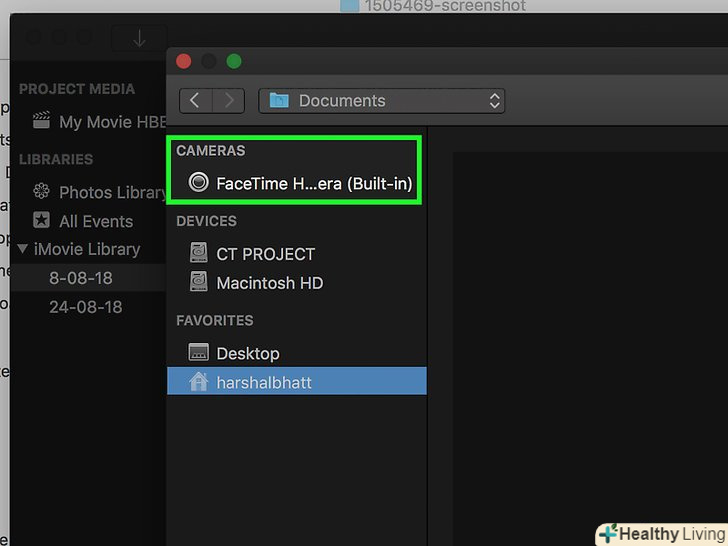Close the import window with red button
This screenshot has height=546, width=728.
click(x=184, y=61)
